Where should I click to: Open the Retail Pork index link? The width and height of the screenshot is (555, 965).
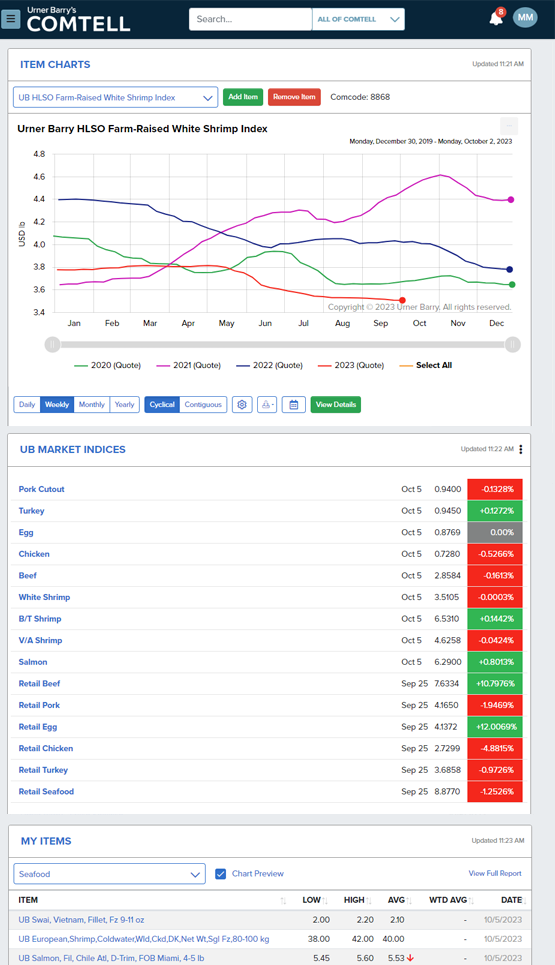tap(39, 705)
